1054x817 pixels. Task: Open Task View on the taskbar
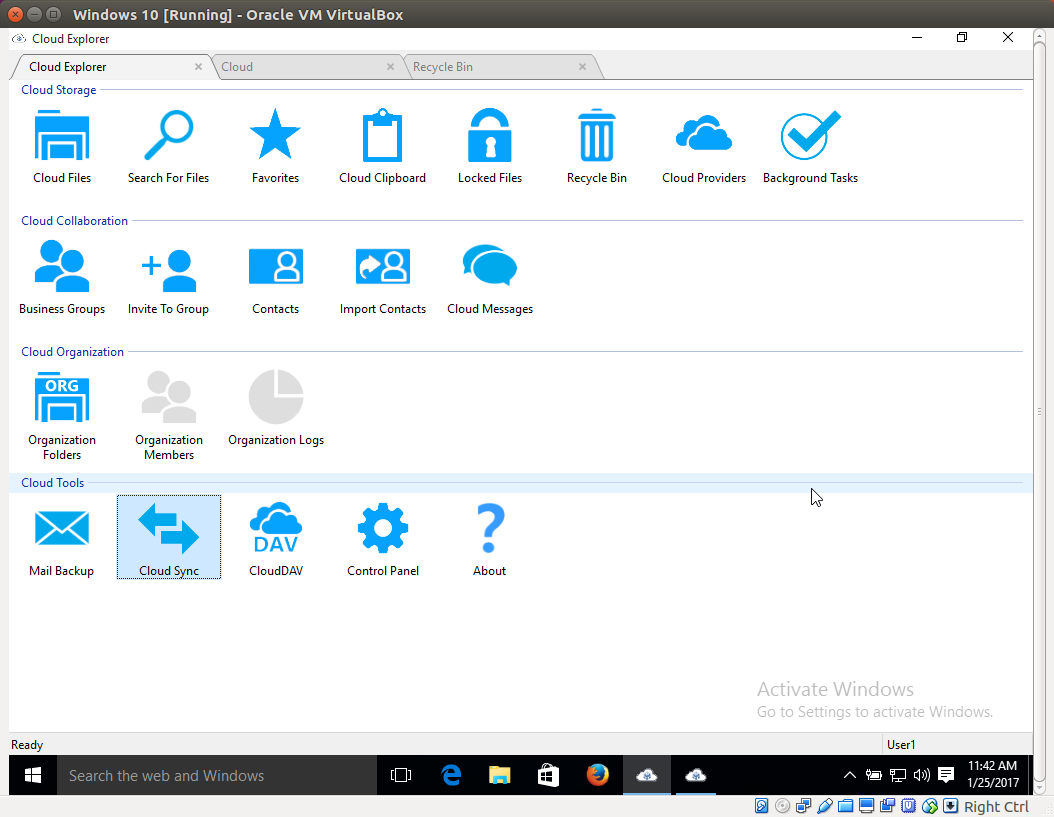pos(401,775)
